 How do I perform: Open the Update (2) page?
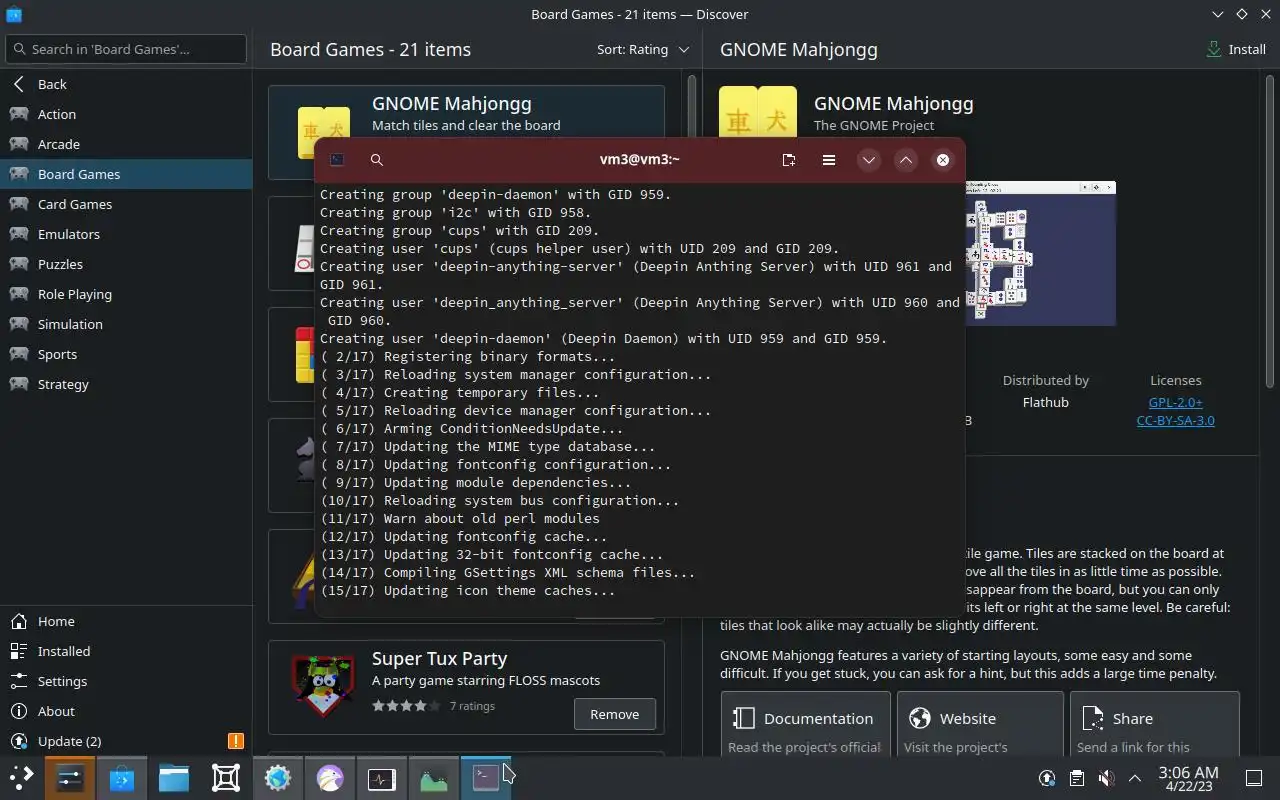click(126, 741)
